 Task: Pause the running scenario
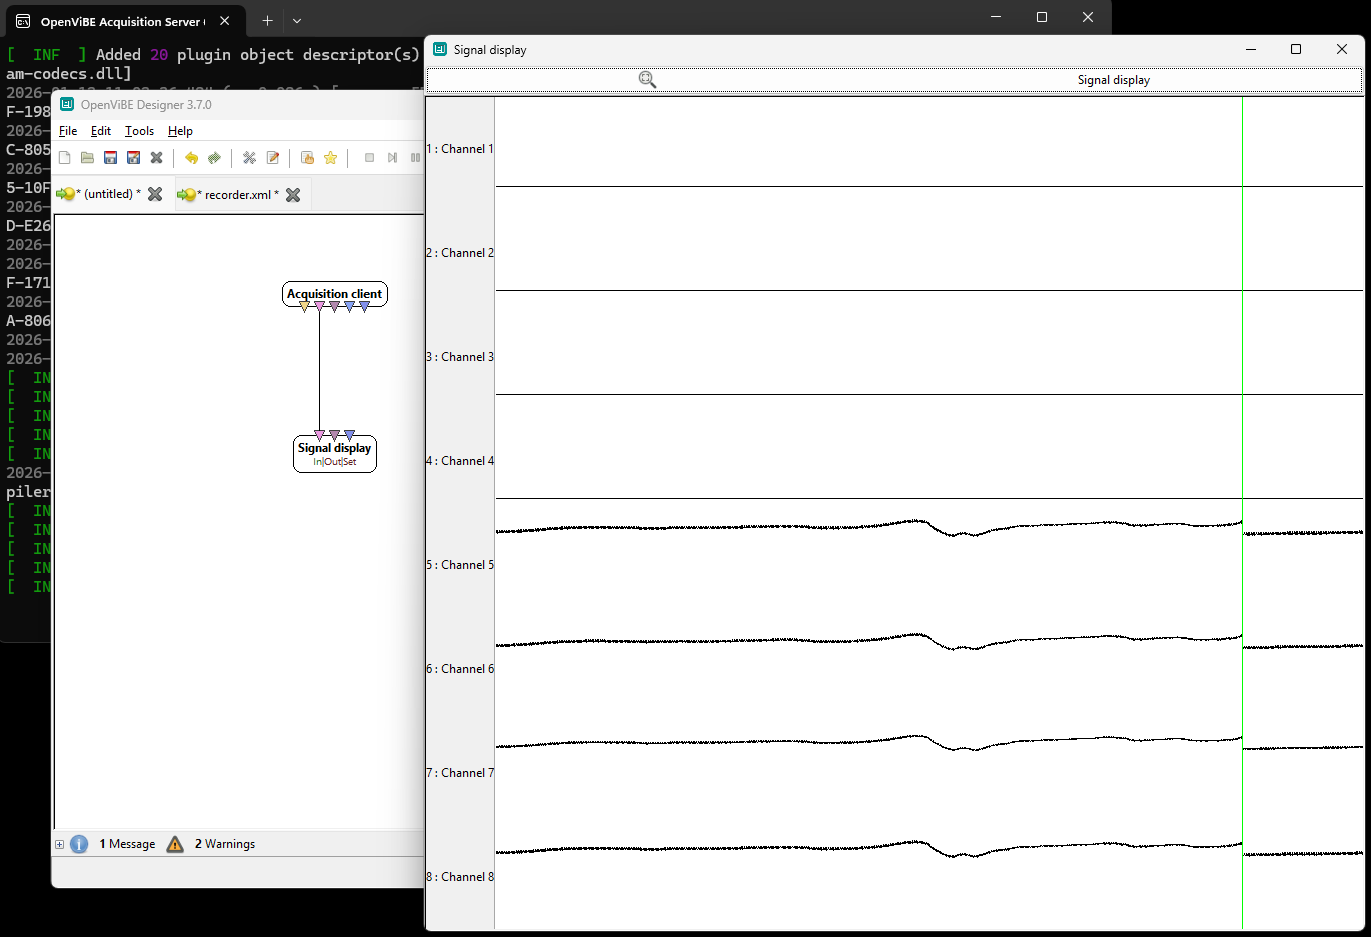(415, 157)
